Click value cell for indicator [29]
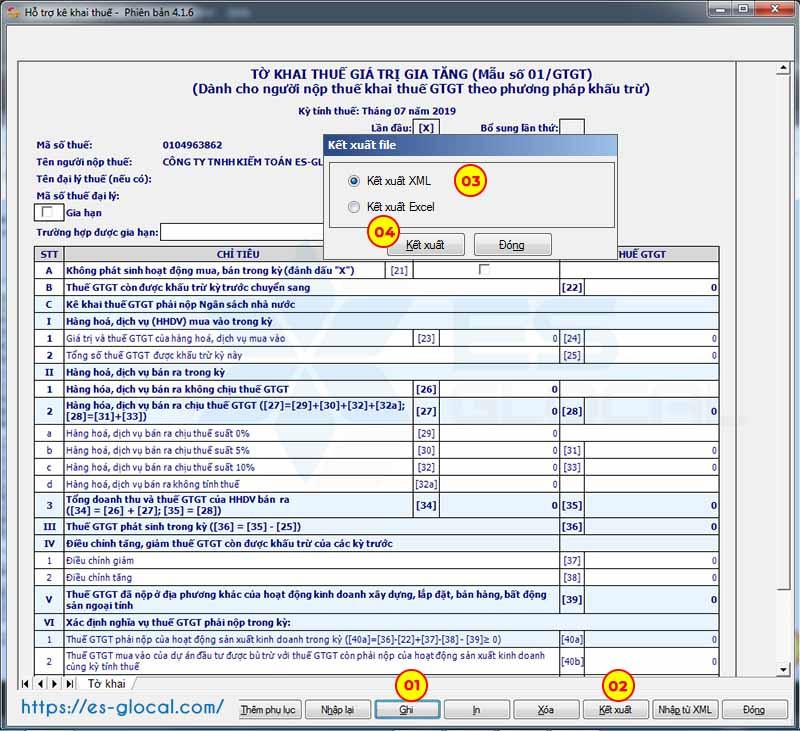Screen dimensions: 800x731 (x=498, y=433)
